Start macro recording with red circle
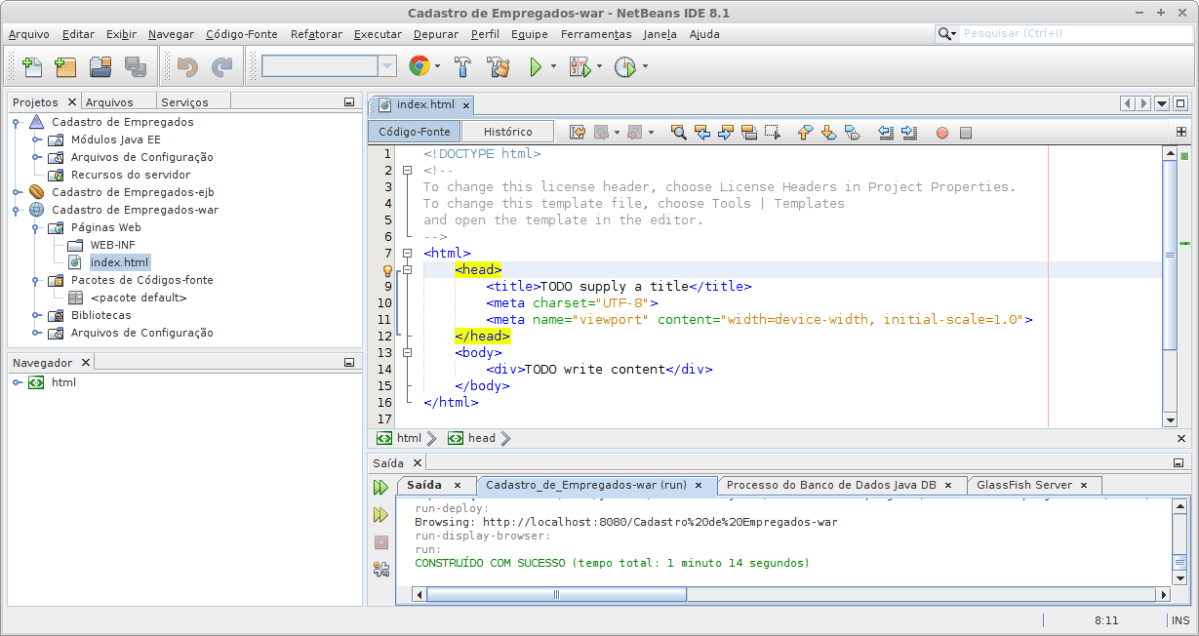The image size is (1199, 636). tap(942, 132)
